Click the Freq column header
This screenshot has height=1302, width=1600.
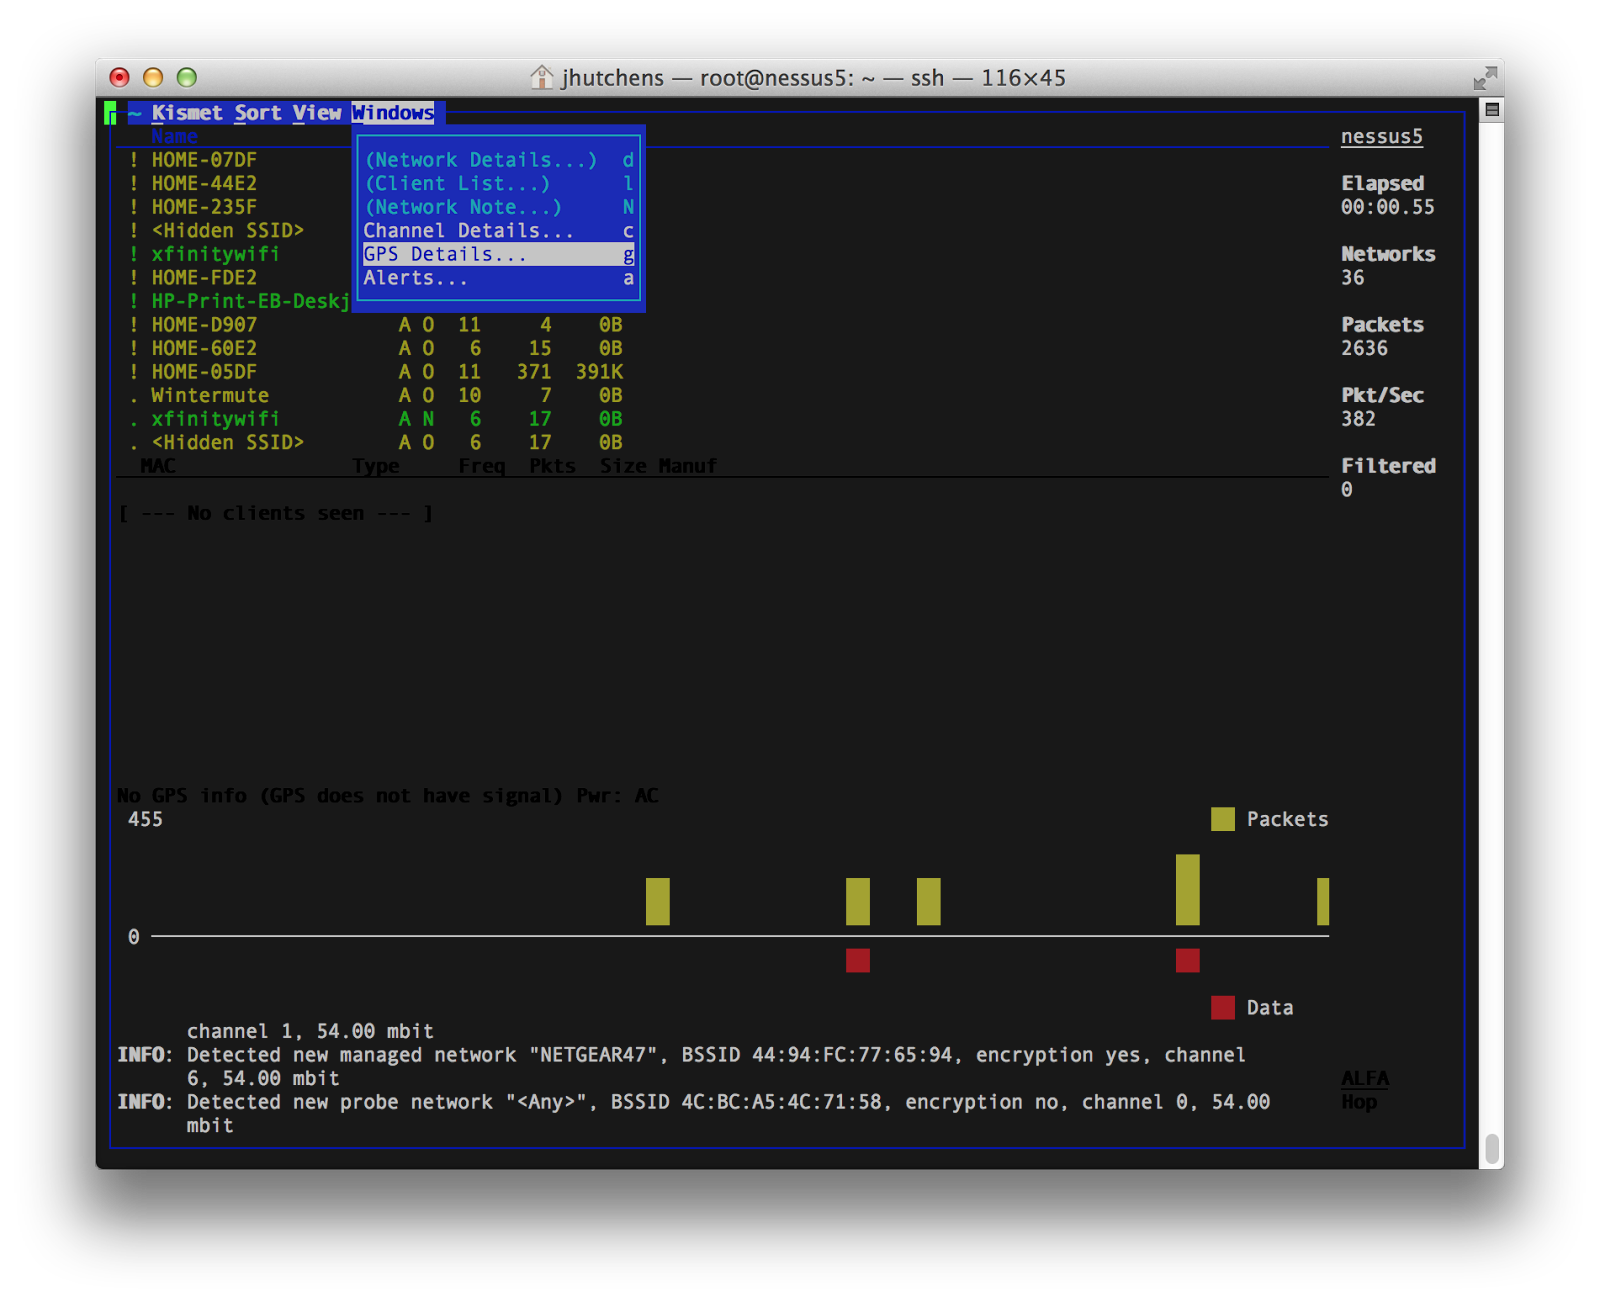482,466
